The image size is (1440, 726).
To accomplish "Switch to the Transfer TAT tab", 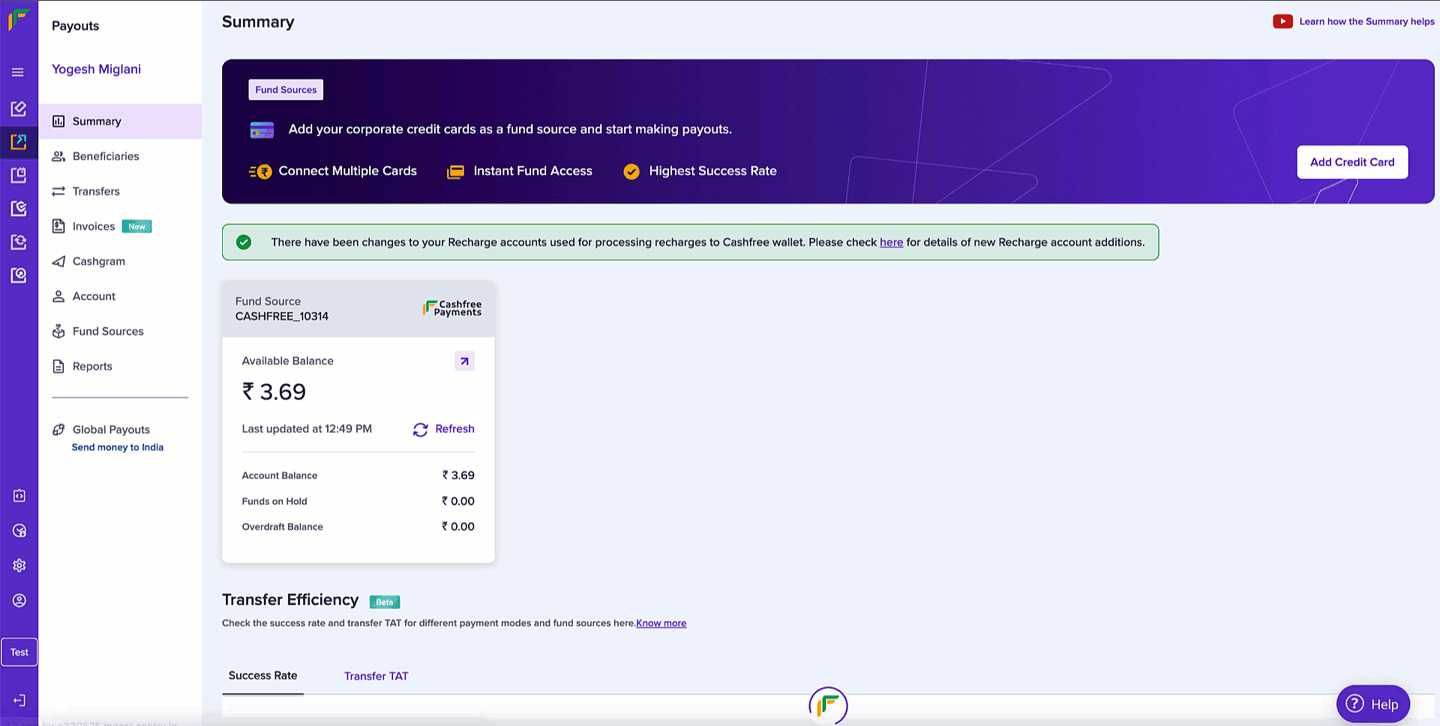I will pos(376,676).
